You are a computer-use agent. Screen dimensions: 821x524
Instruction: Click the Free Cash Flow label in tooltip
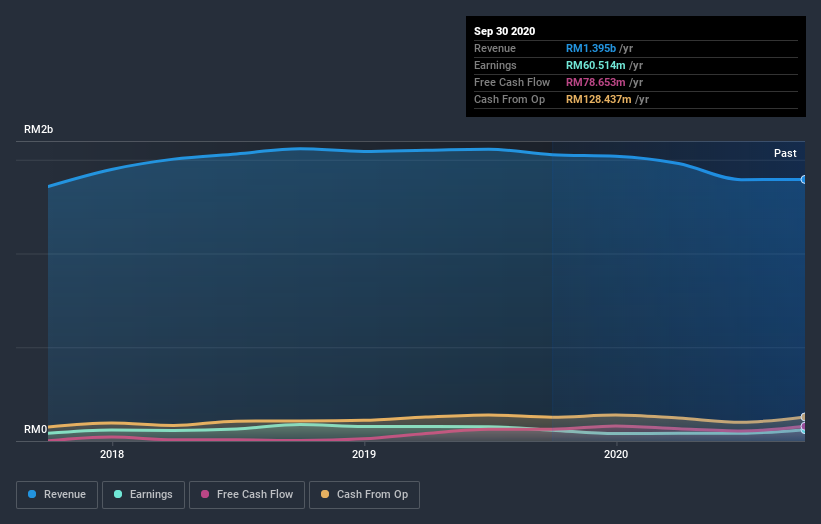click(x=512, y=82)
